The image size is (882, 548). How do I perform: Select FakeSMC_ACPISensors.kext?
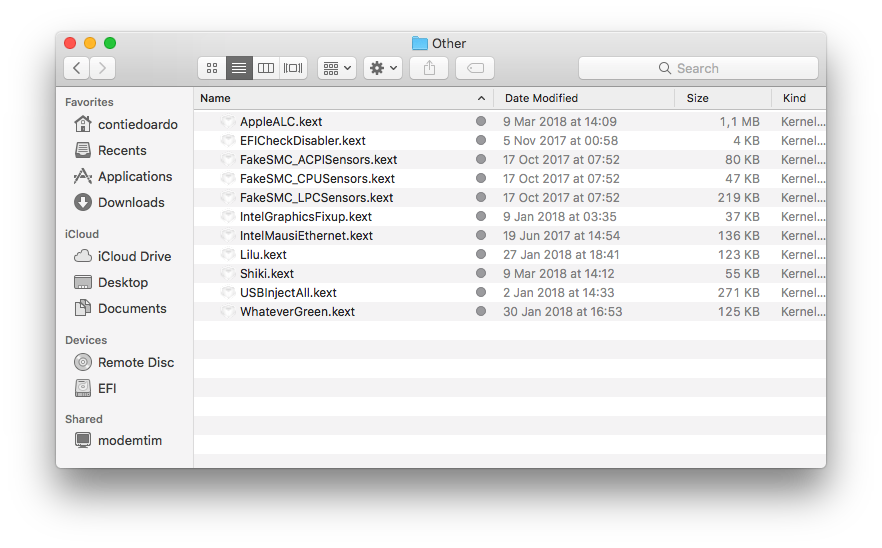click(x=318, y=160)
